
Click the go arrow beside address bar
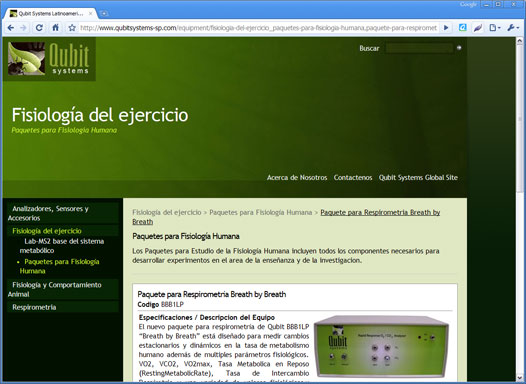(446, 28)
